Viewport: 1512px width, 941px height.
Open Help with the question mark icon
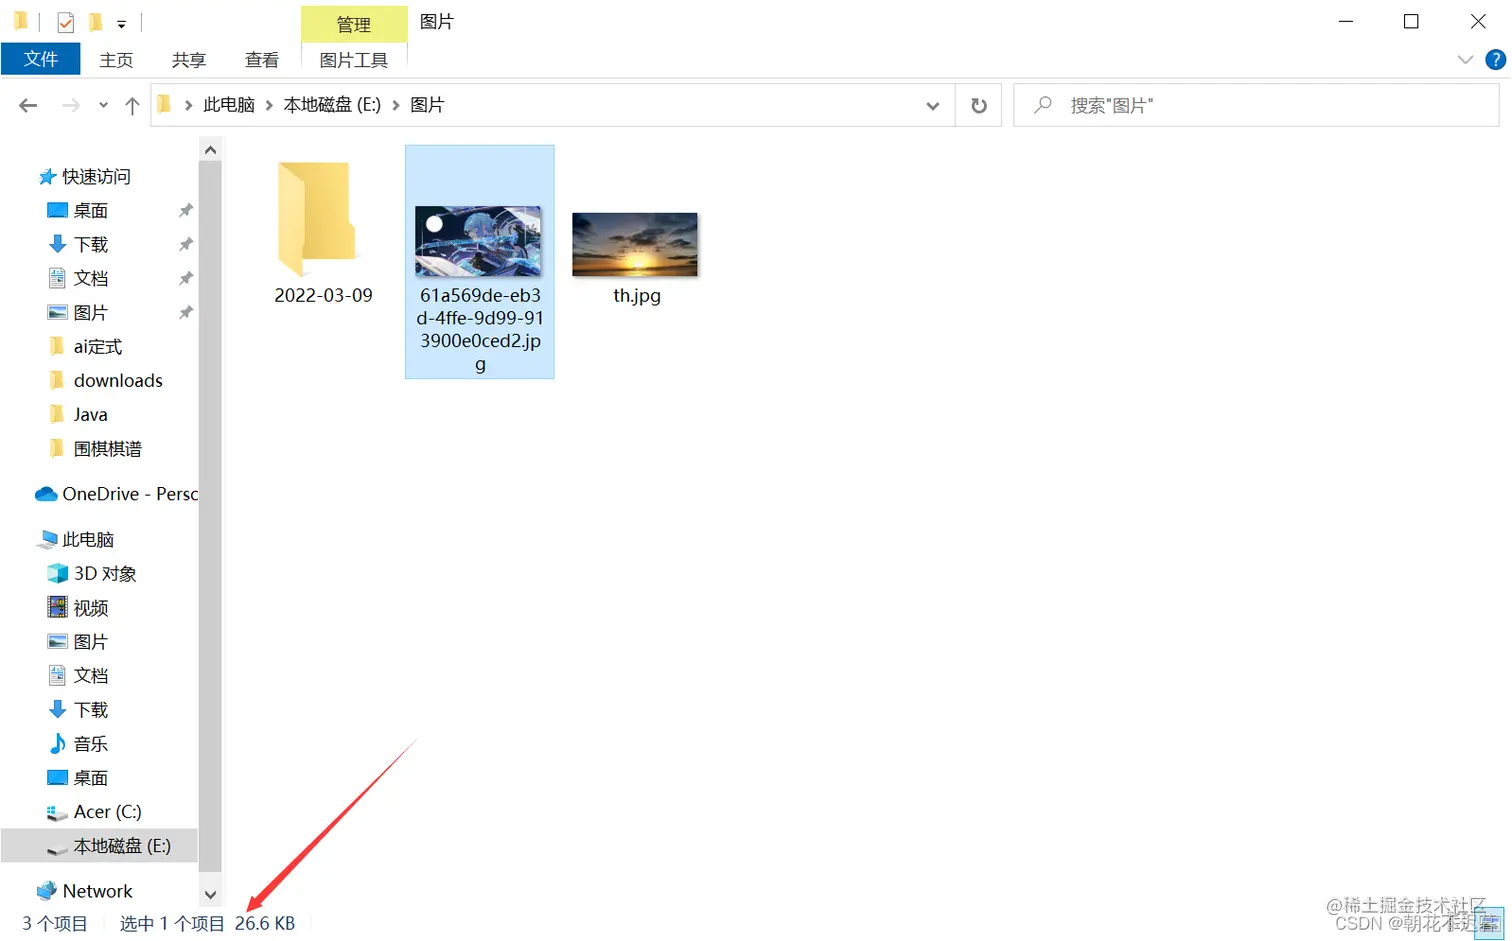(x=1496, y=60)
